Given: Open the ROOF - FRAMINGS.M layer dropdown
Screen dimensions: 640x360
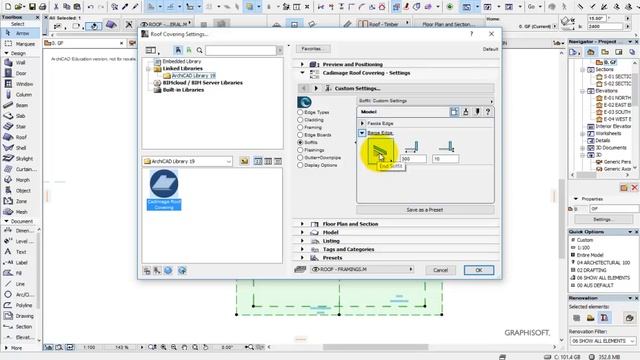Looking at the screenshot, I should click(362, 269).
